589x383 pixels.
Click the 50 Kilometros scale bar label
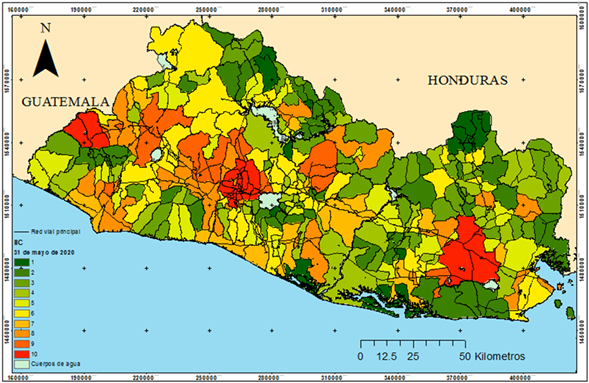point(492,356)
